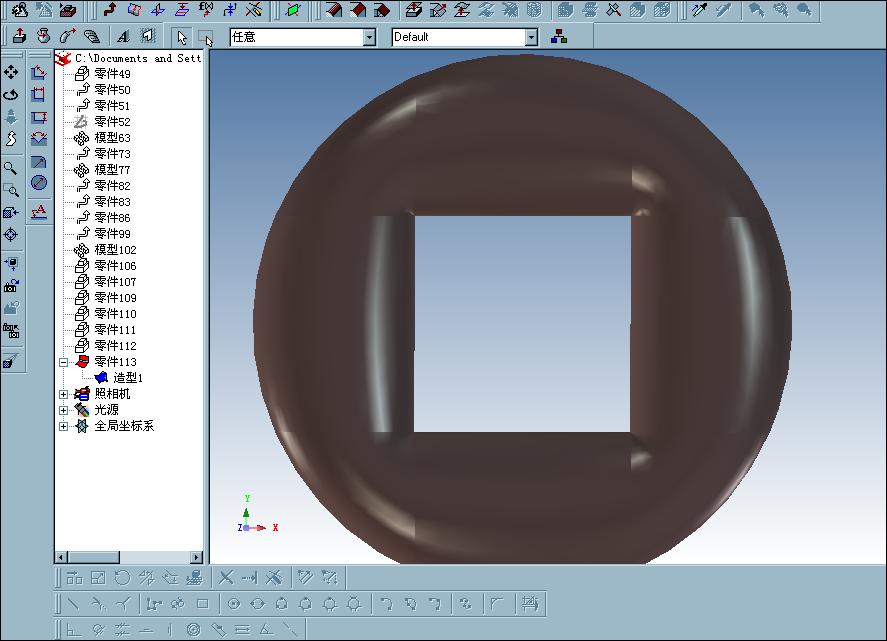Screen dimensions: 887x641
Task: Activate the orbit/rotate view tool
Action: 11,94
